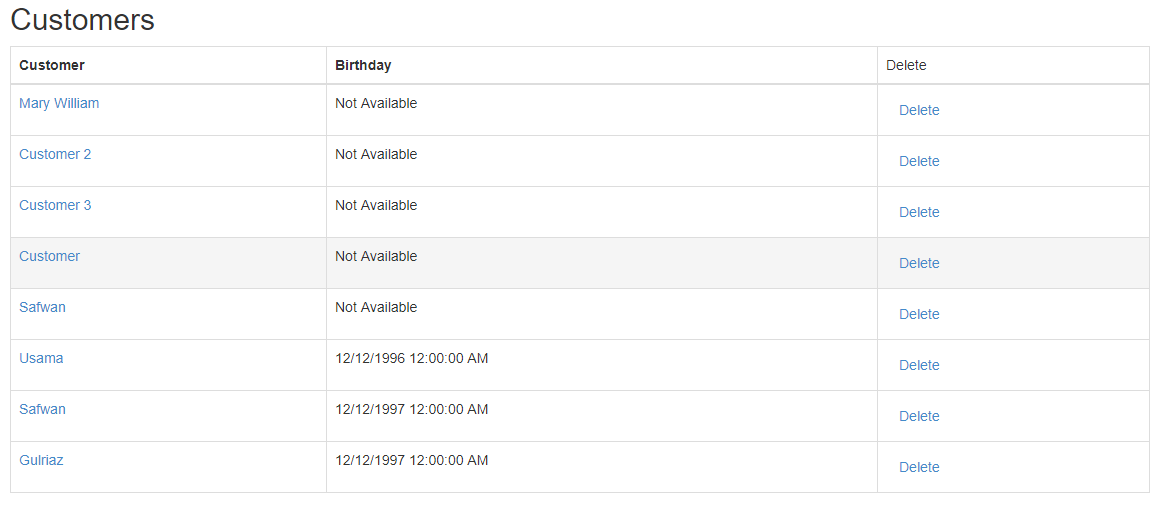
Task: Delete the Usama record
Action: click(x=919, y=365)
